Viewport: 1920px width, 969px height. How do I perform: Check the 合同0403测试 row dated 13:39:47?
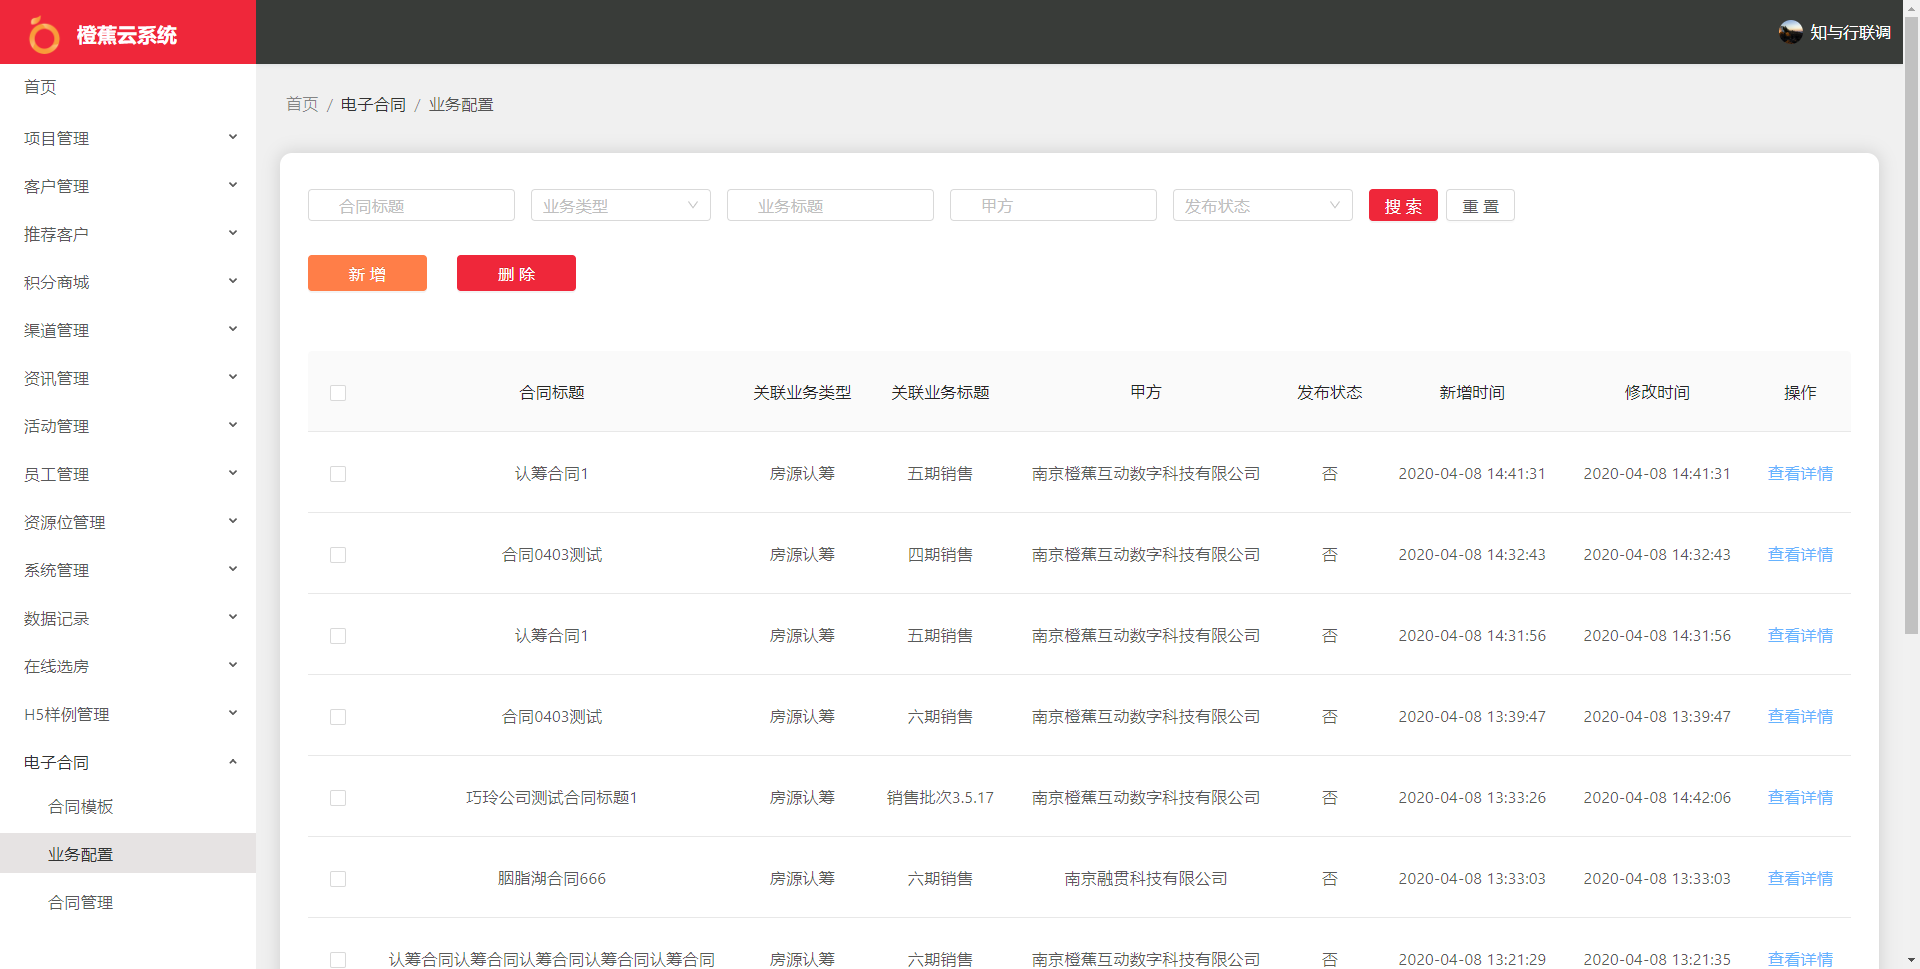coord(338,717)
